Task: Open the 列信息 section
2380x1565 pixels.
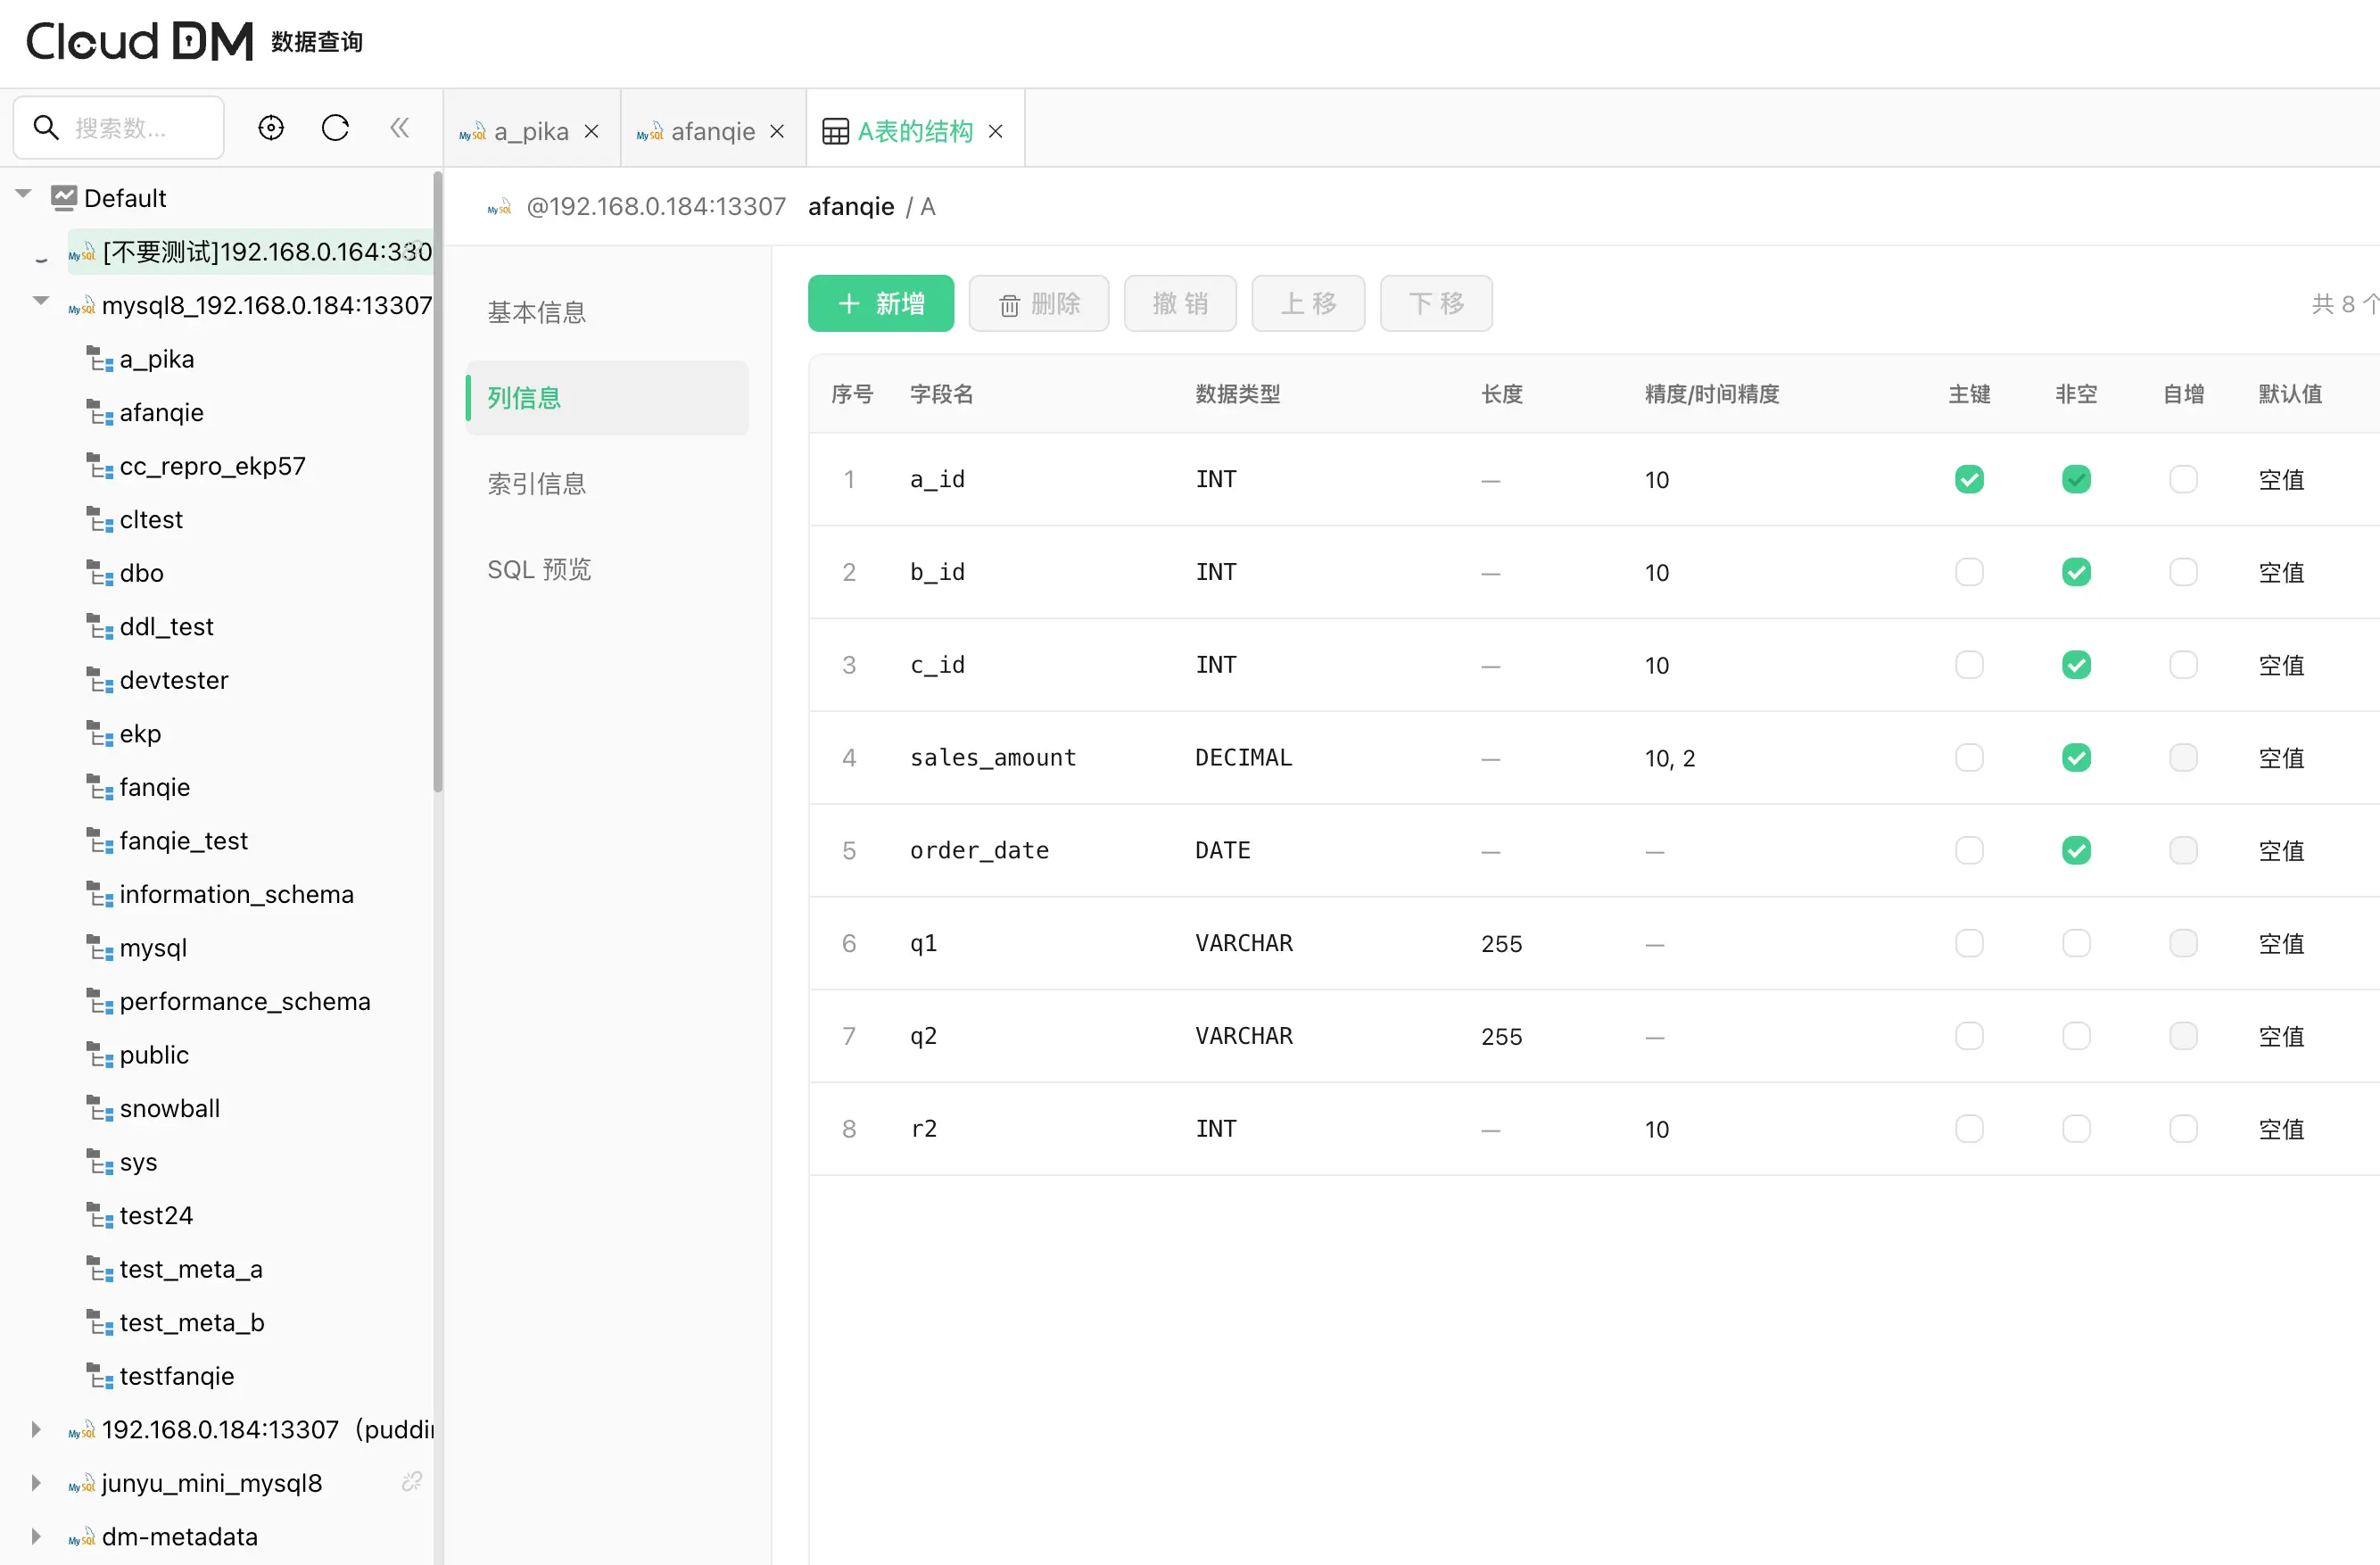Action: pos(607,398)
